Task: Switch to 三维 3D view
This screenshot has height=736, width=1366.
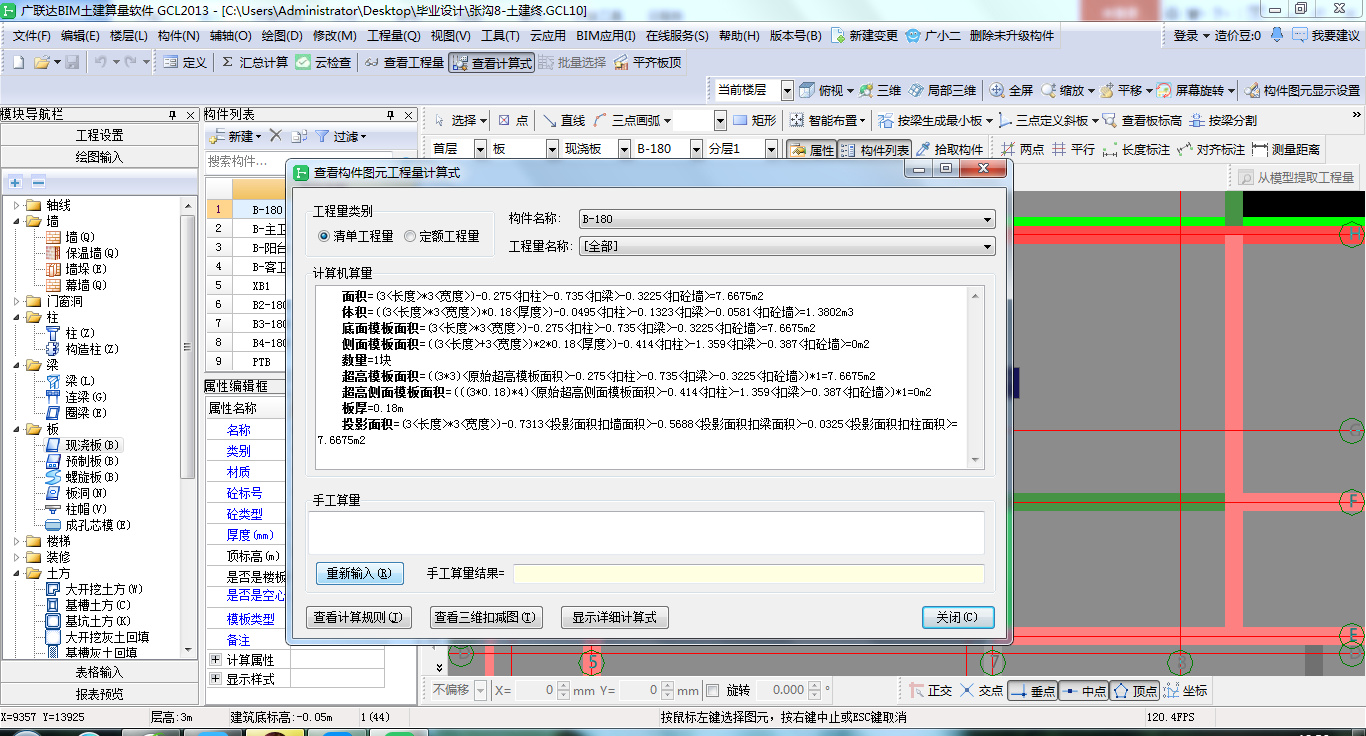Action: point(879,90)
